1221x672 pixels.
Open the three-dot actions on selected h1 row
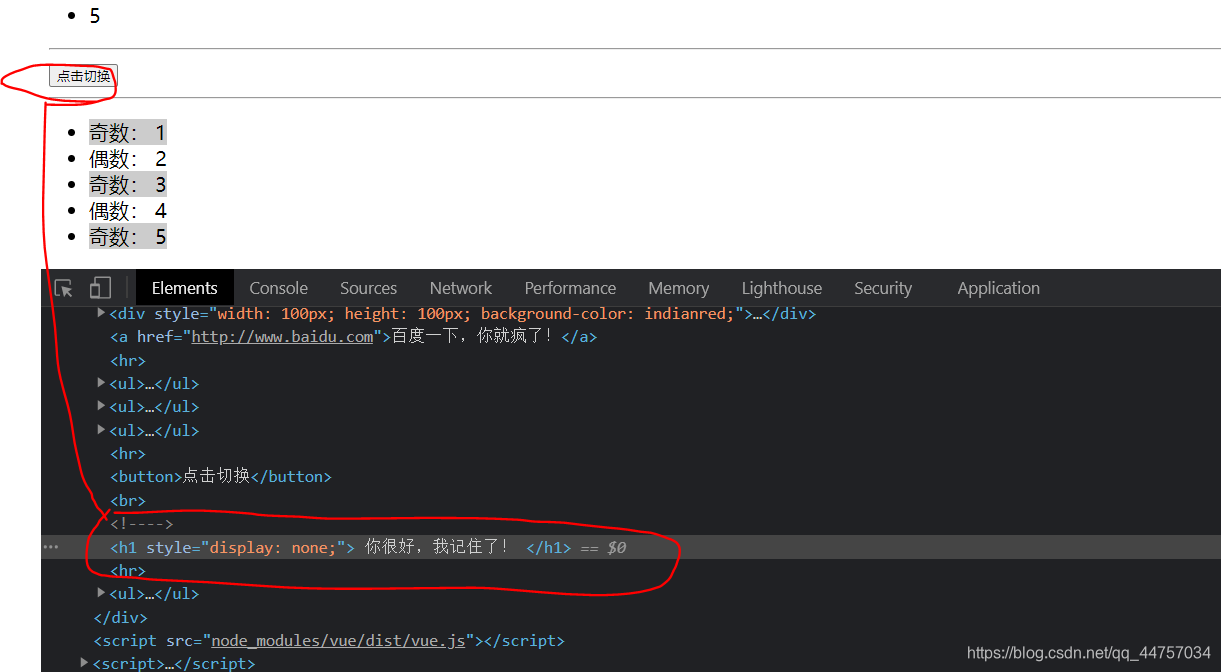(x=51, y=547)
